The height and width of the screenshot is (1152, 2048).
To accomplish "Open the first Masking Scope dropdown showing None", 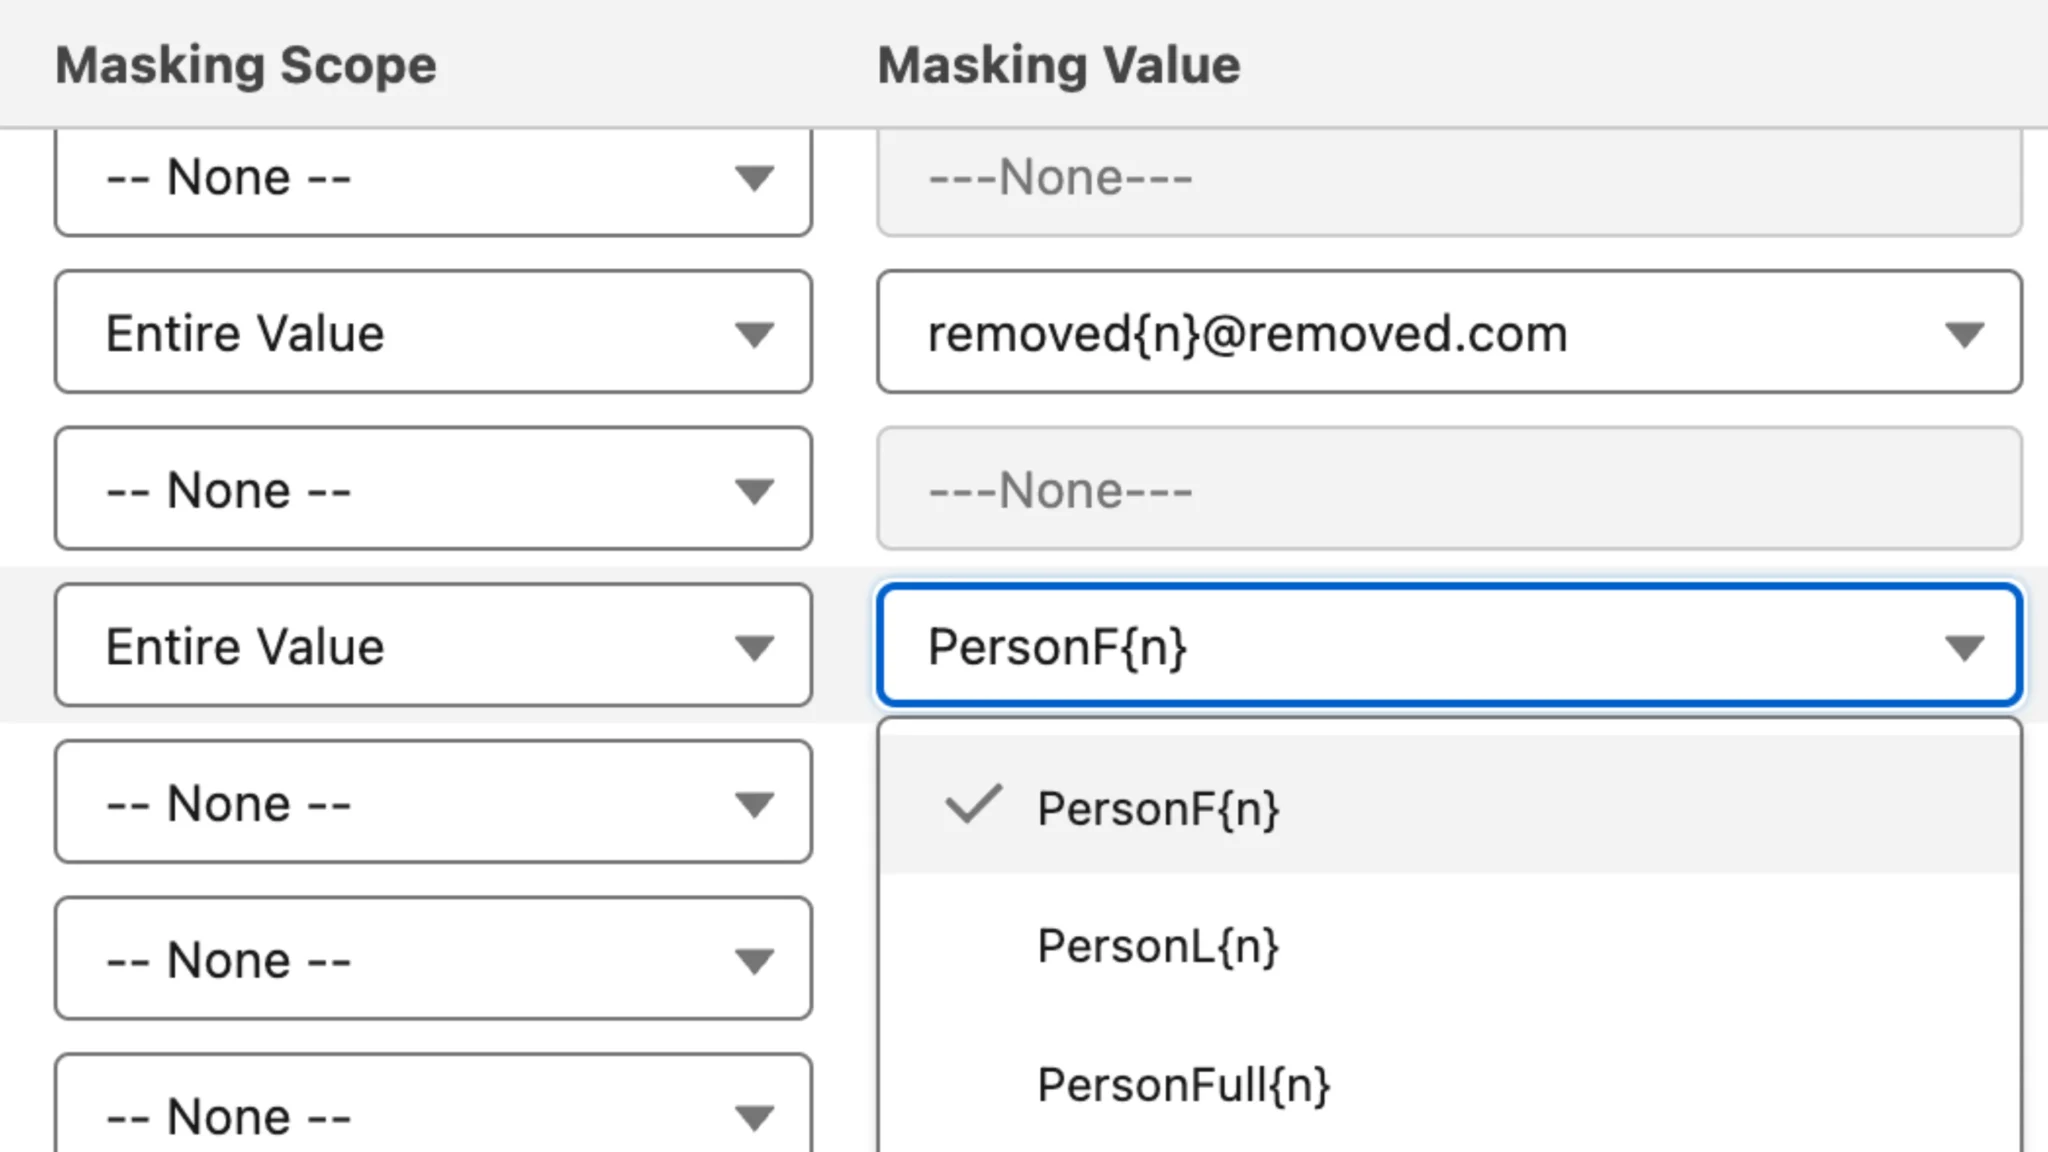I will click(432, 178).
